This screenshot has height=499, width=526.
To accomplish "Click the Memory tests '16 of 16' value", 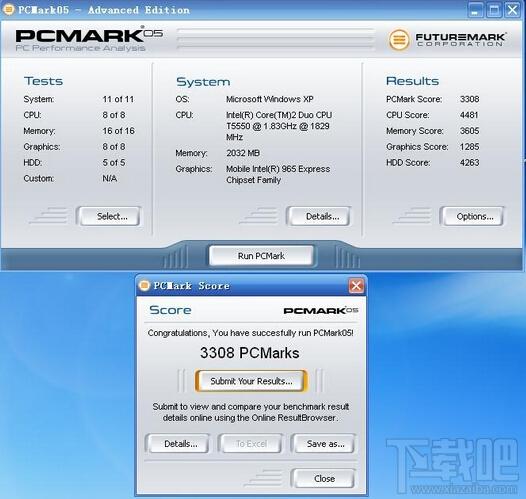I will [118, 131].
